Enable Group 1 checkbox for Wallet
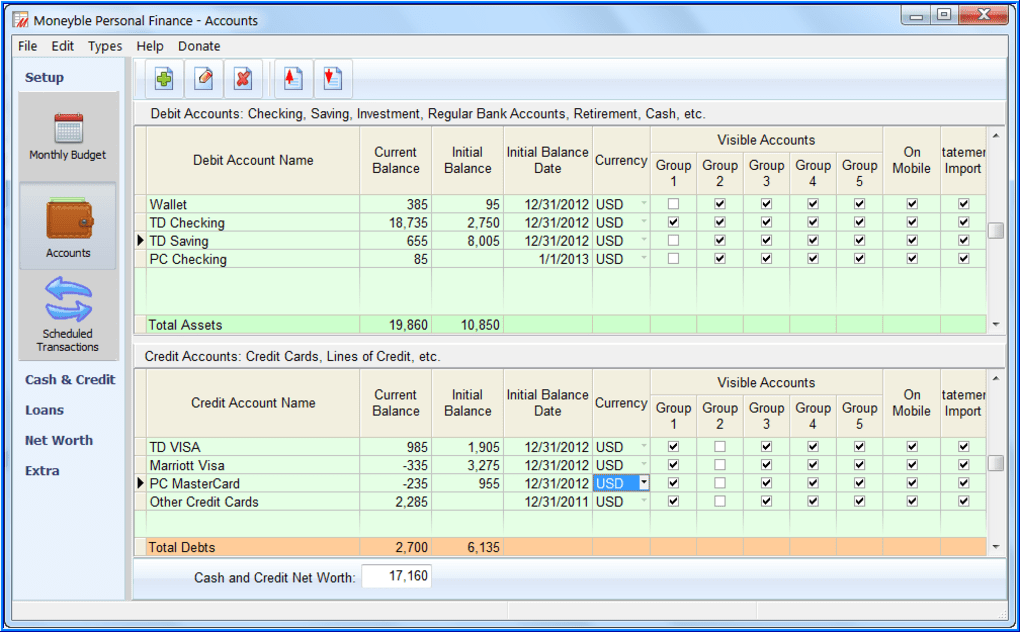The width and height of the screenshot is (1020, 632). 673,204
